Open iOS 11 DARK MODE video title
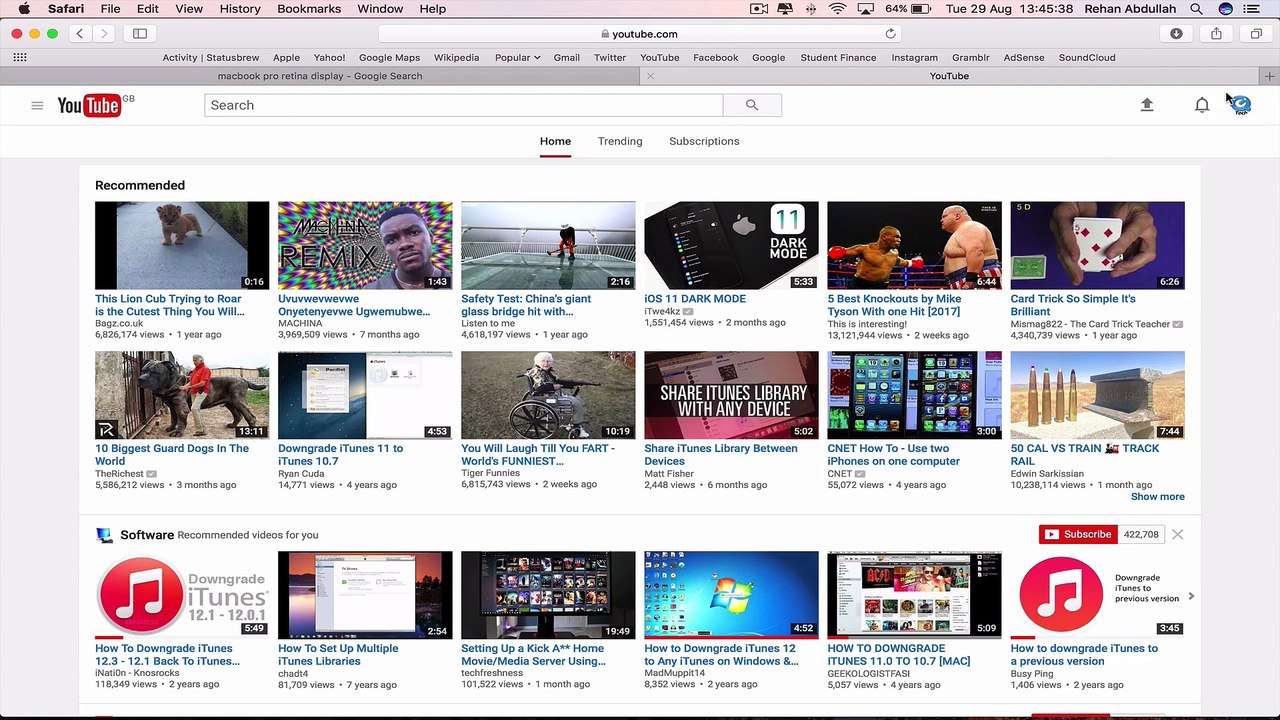 coord(695,299)
